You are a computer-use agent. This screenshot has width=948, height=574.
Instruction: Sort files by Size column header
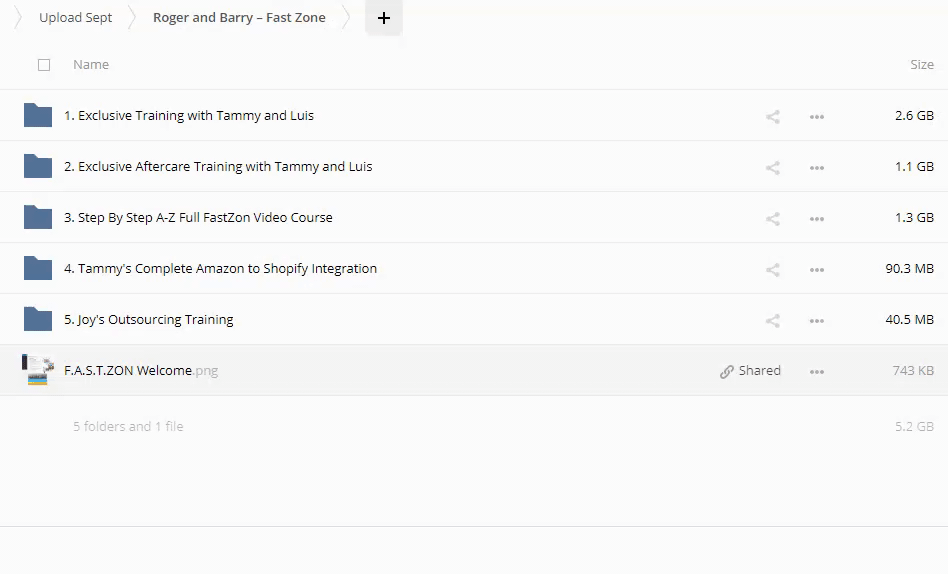[x=921, y=65]
